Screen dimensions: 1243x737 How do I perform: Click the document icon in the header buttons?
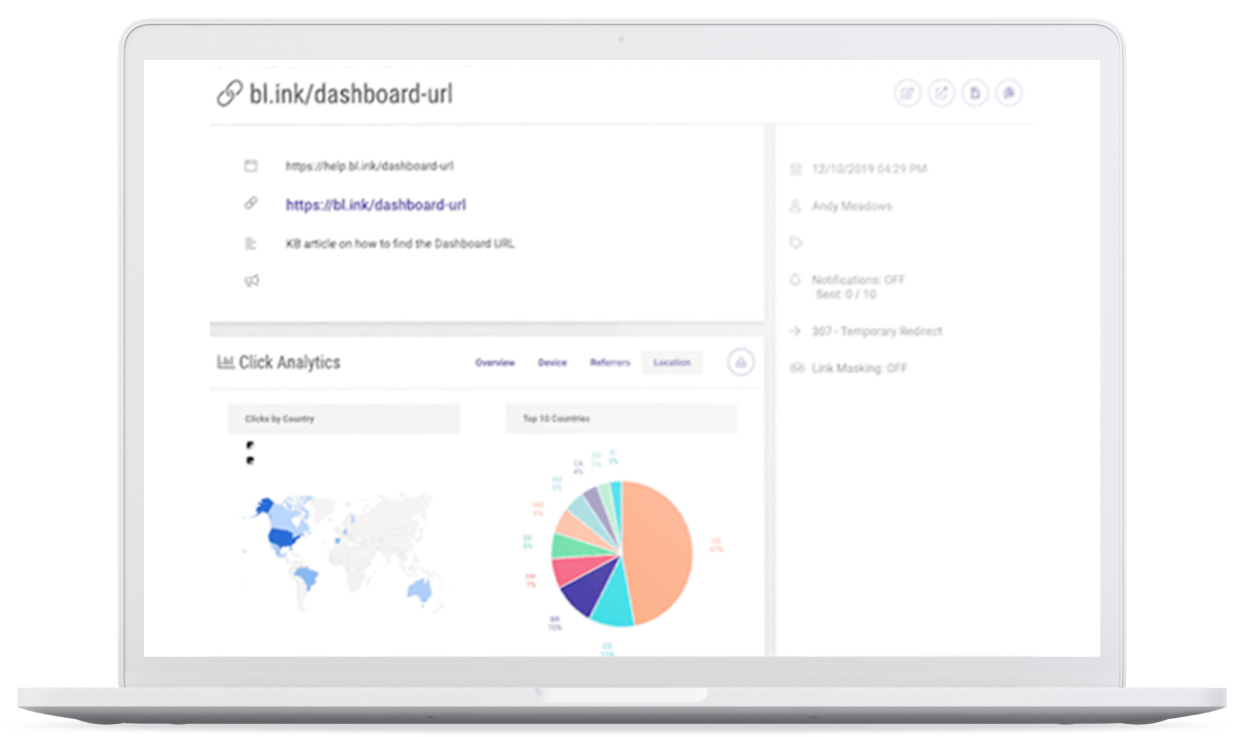(x=975, y=93)
